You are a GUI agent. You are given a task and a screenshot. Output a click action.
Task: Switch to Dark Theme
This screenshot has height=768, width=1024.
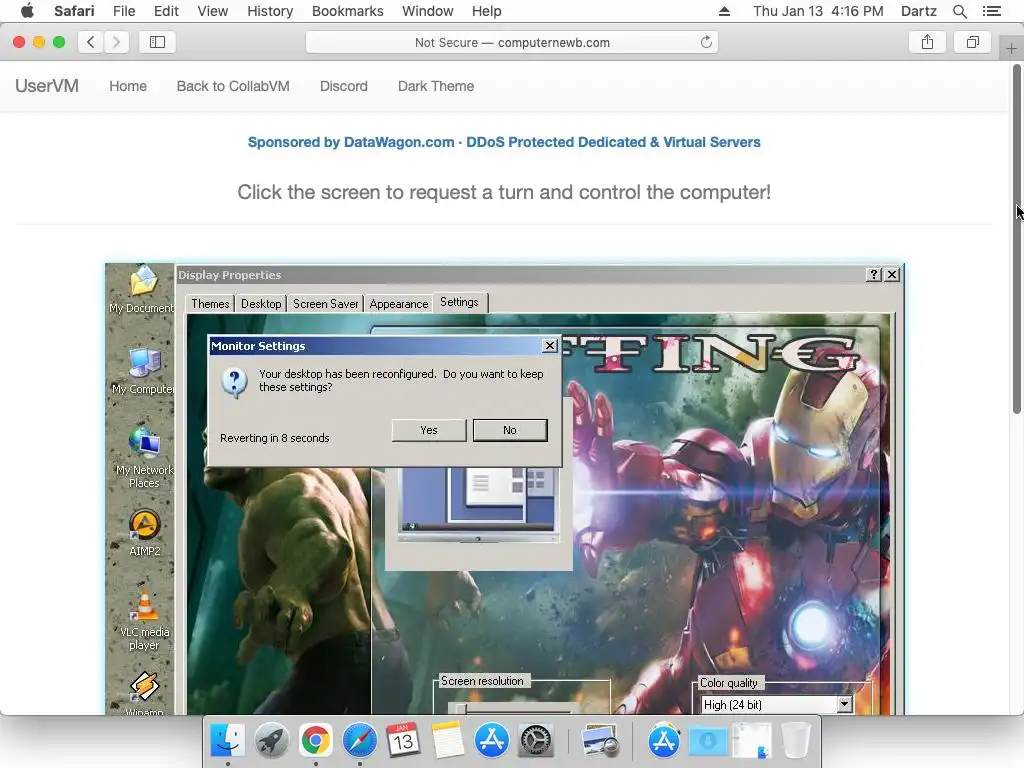[x=436, y=86]
